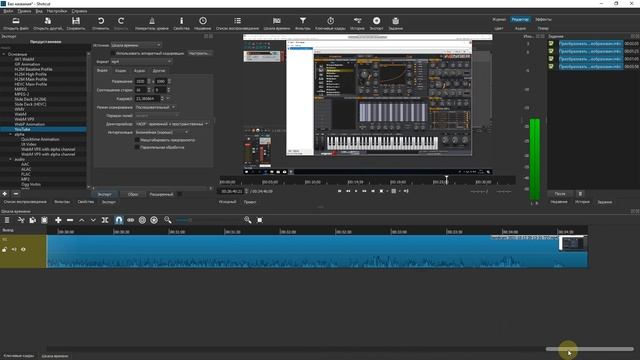This screenshot has width=640, height=360.
Task: Click the timeline Zoom In magnifier
Action: (247, 220)
